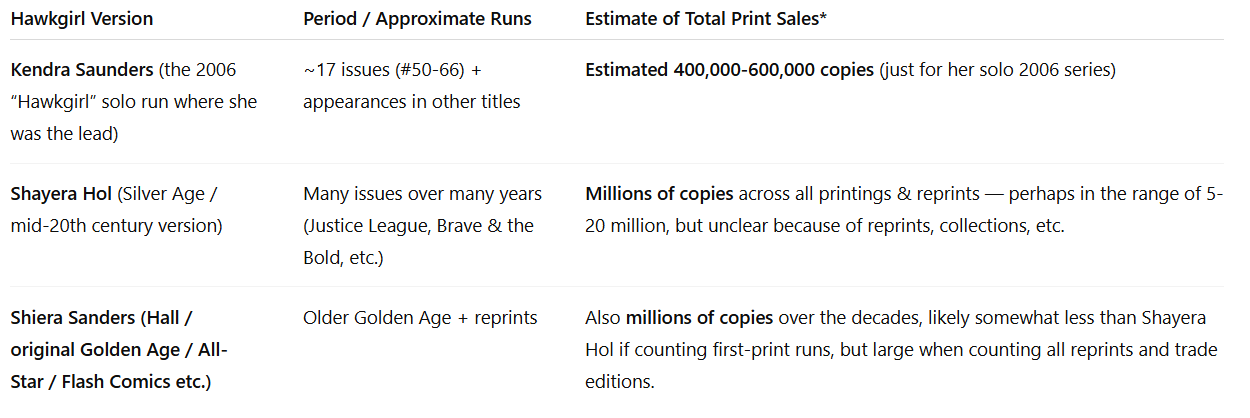
Task: Click the 'Older Golden Age + reprints' cell
Action: pyautogui.click(x=420, y=318)
